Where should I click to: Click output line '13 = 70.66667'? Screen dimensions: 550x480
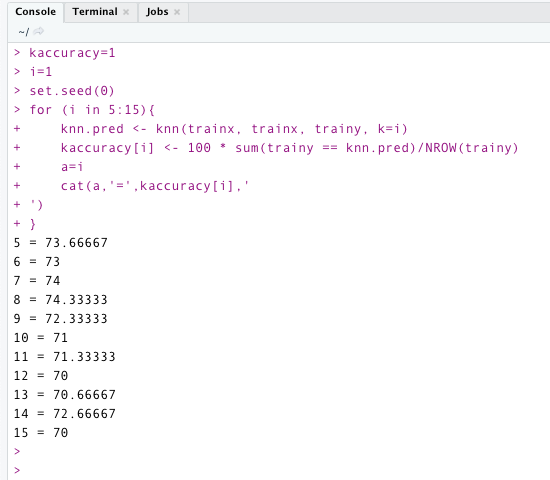(65, 395)
